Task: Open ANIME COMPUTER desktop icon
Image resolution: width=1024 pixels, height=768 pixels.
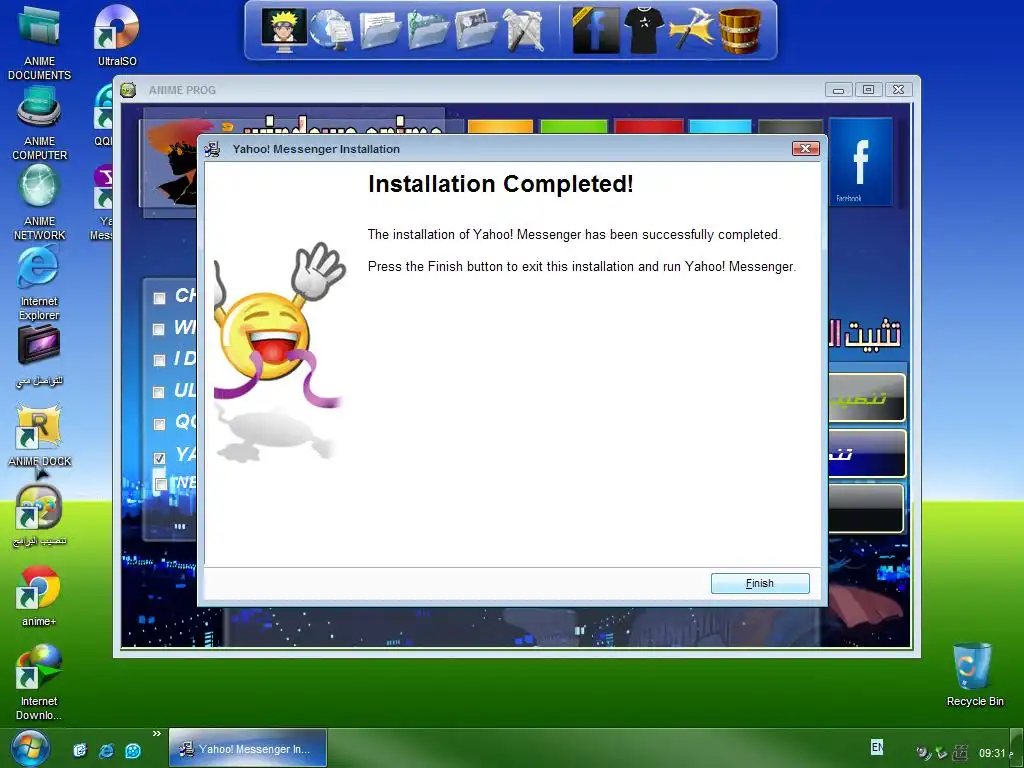Action: pyautogui.click(x=39, y=123)
